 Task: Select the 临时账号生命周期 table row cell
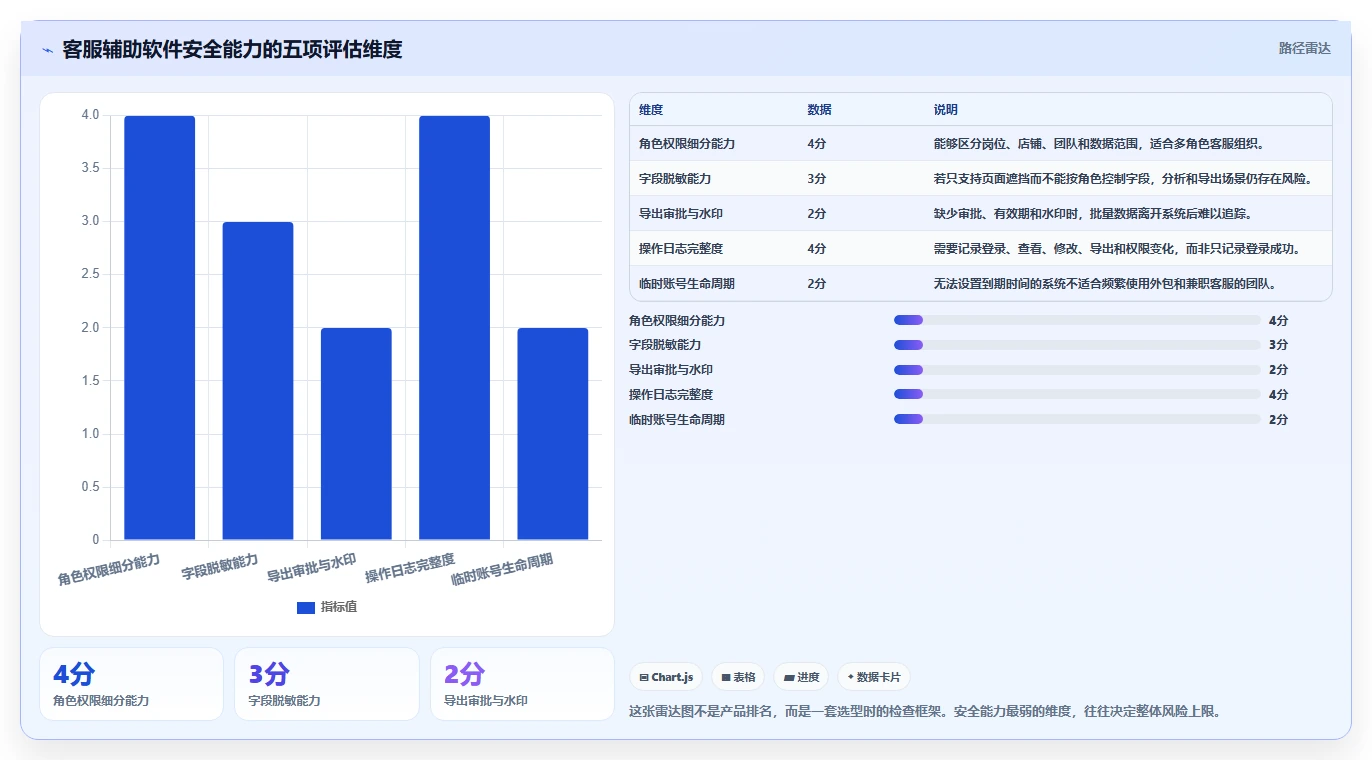click(687, 284)
